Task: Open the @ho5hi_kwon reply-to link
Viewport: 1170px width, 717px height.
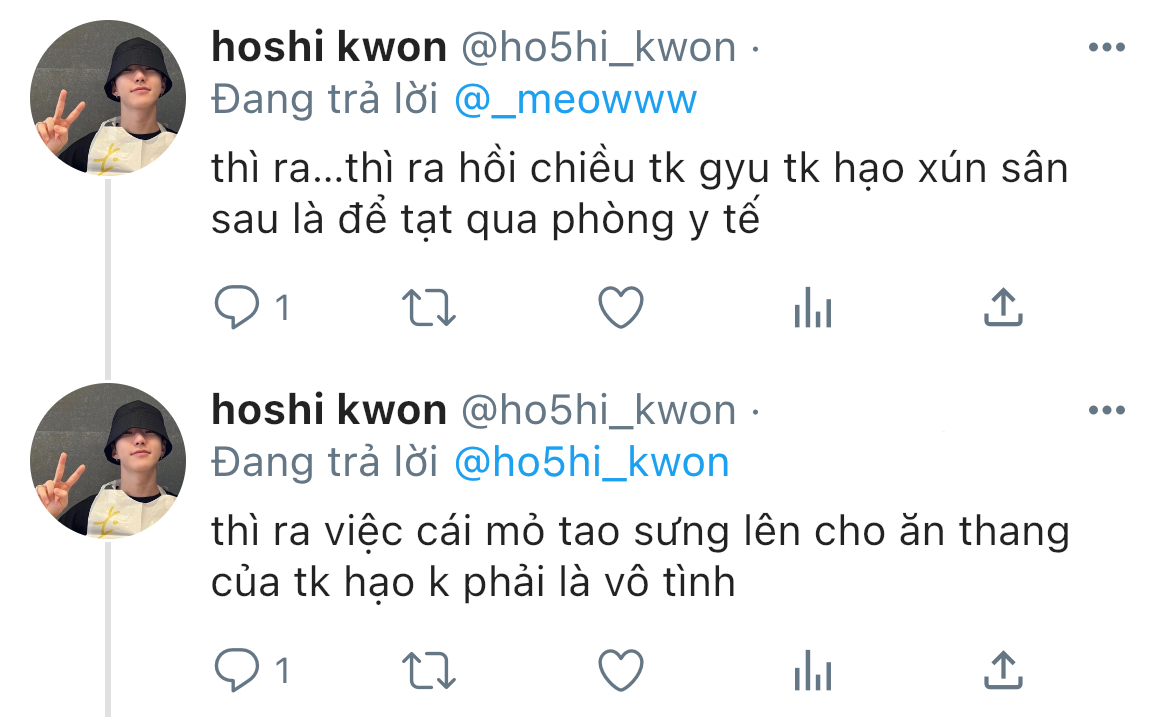Action: [x=592, y=463]
